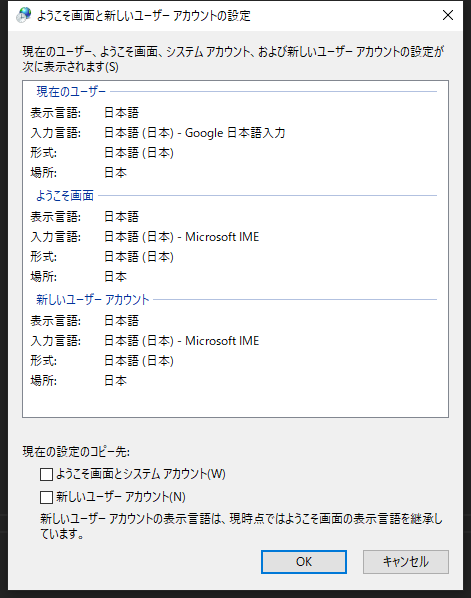
Task: Select the ようこそ画面 section heading
Action: coord(65,196)
